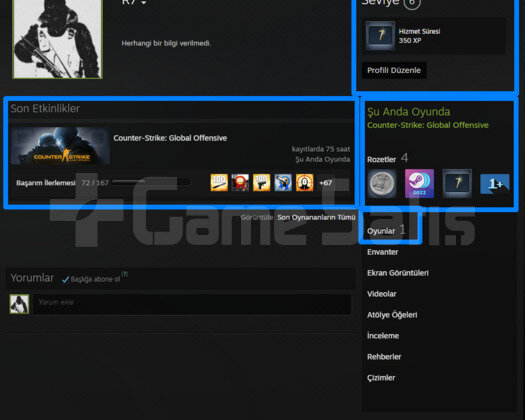Show the +67 more achievements
The width and height of the screenshot is (525, 420).
coord(325,183)
